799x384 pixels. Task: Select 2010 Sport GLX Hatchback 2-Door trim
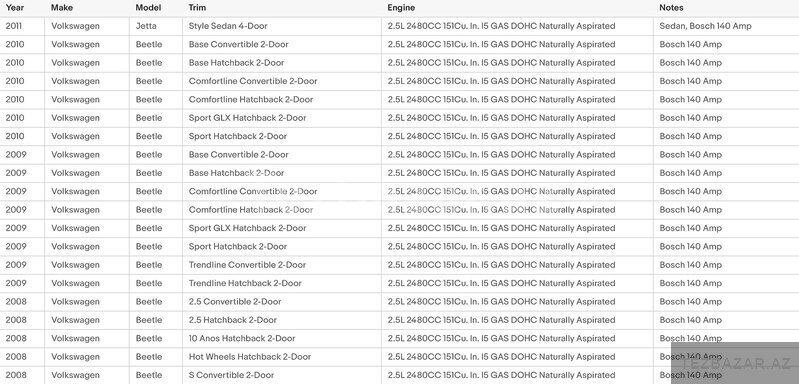[248, 118]
